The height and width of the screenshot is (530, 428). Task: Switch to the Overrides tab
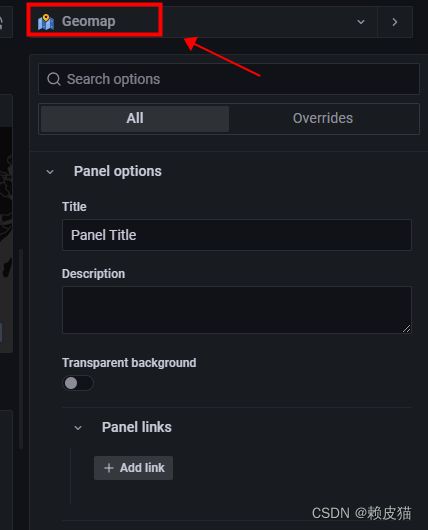[323, 118]
